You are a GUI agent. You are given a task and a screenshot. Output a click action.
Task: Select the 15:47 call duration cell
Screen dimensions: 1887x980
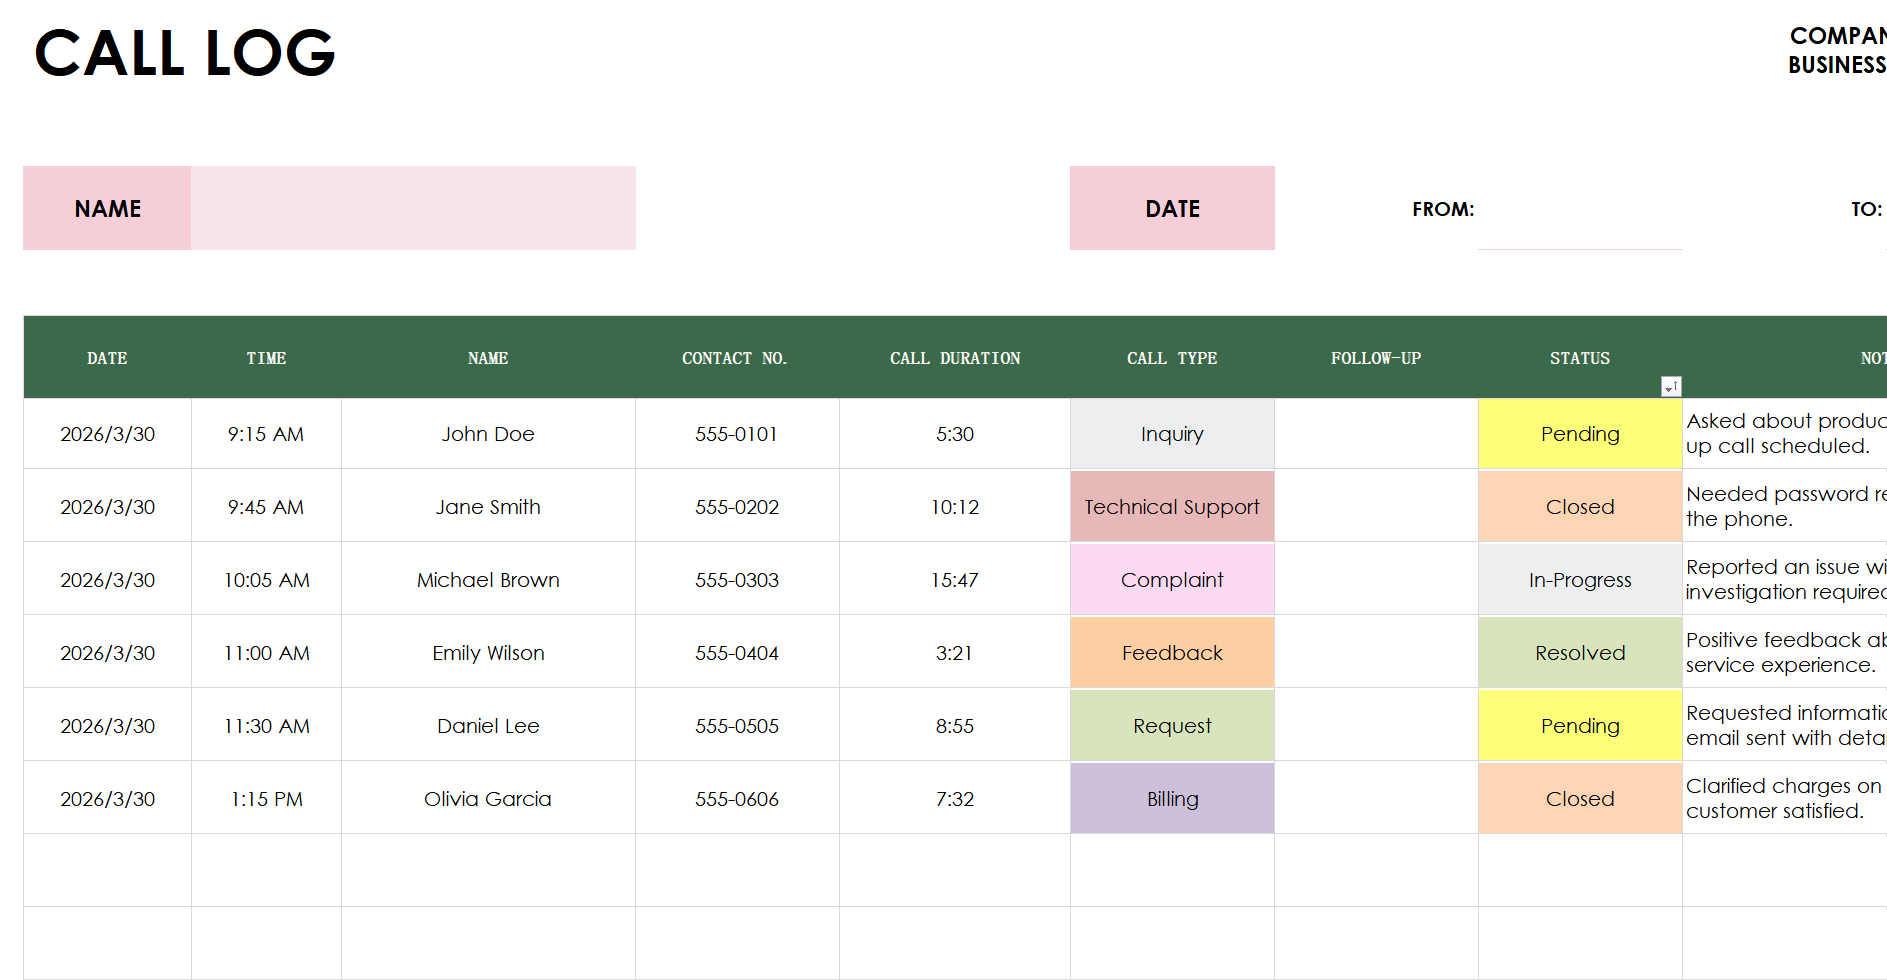coord(955,580)
